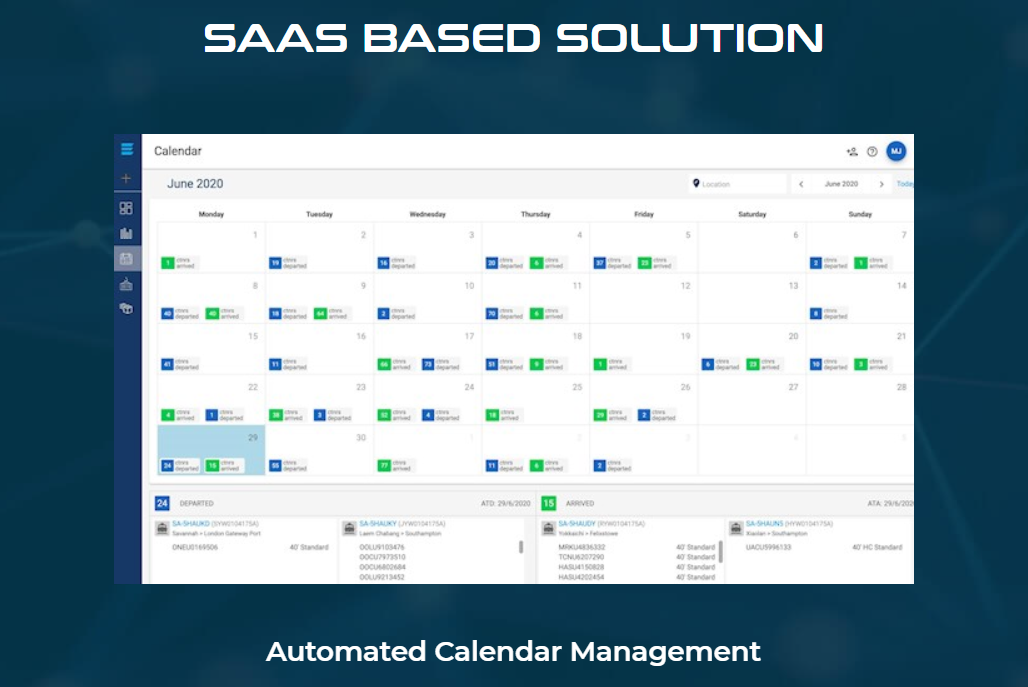
Task: Click the 19 departed badge on June 2
Action: click(x=288, y=263)
